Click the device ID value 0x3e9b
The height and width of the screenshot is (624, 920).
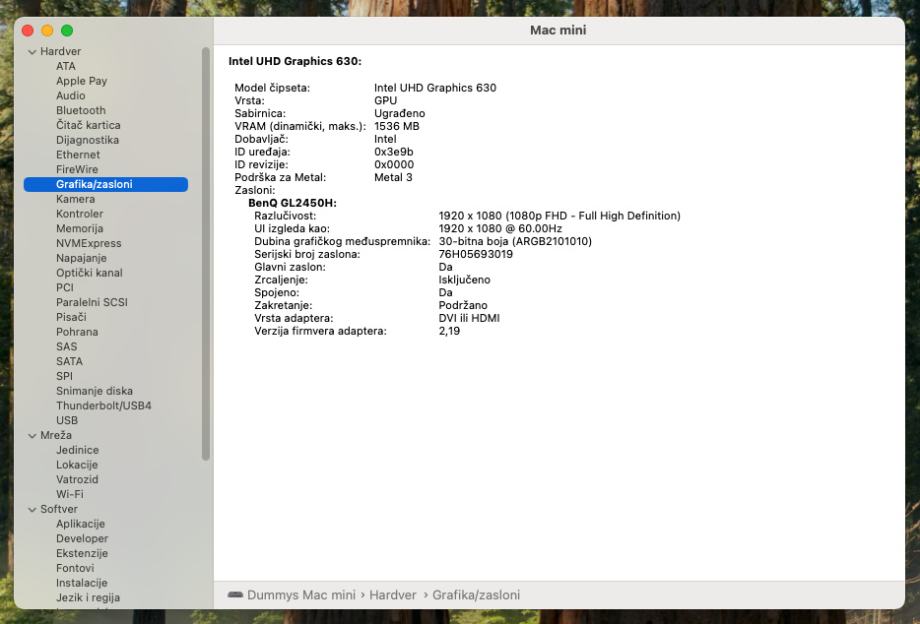pyautogui.click(x=394, y=152)
